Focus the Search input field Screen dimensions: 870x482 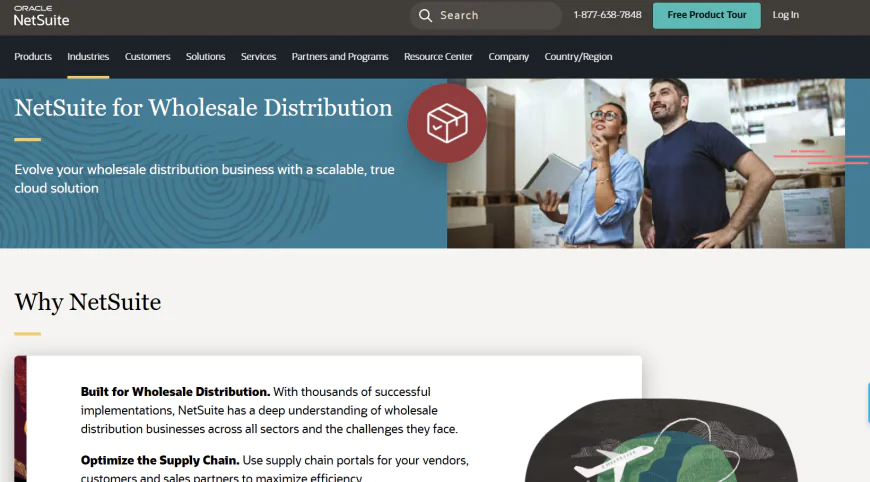[486, 16]
